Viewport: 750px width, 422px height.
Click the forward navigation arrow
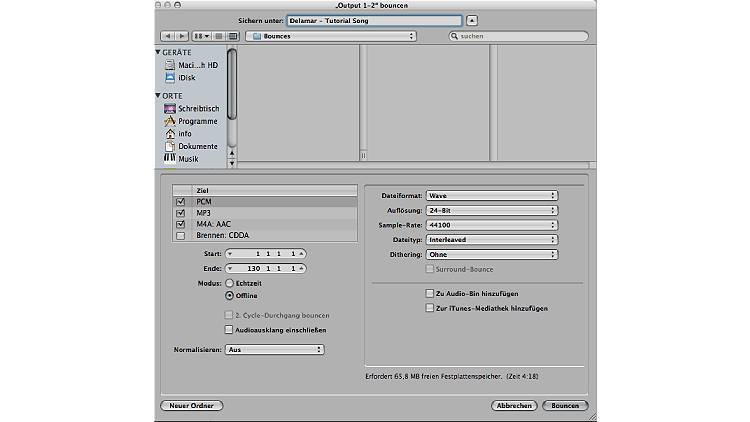pyautogui.click(x=182, y=36)
